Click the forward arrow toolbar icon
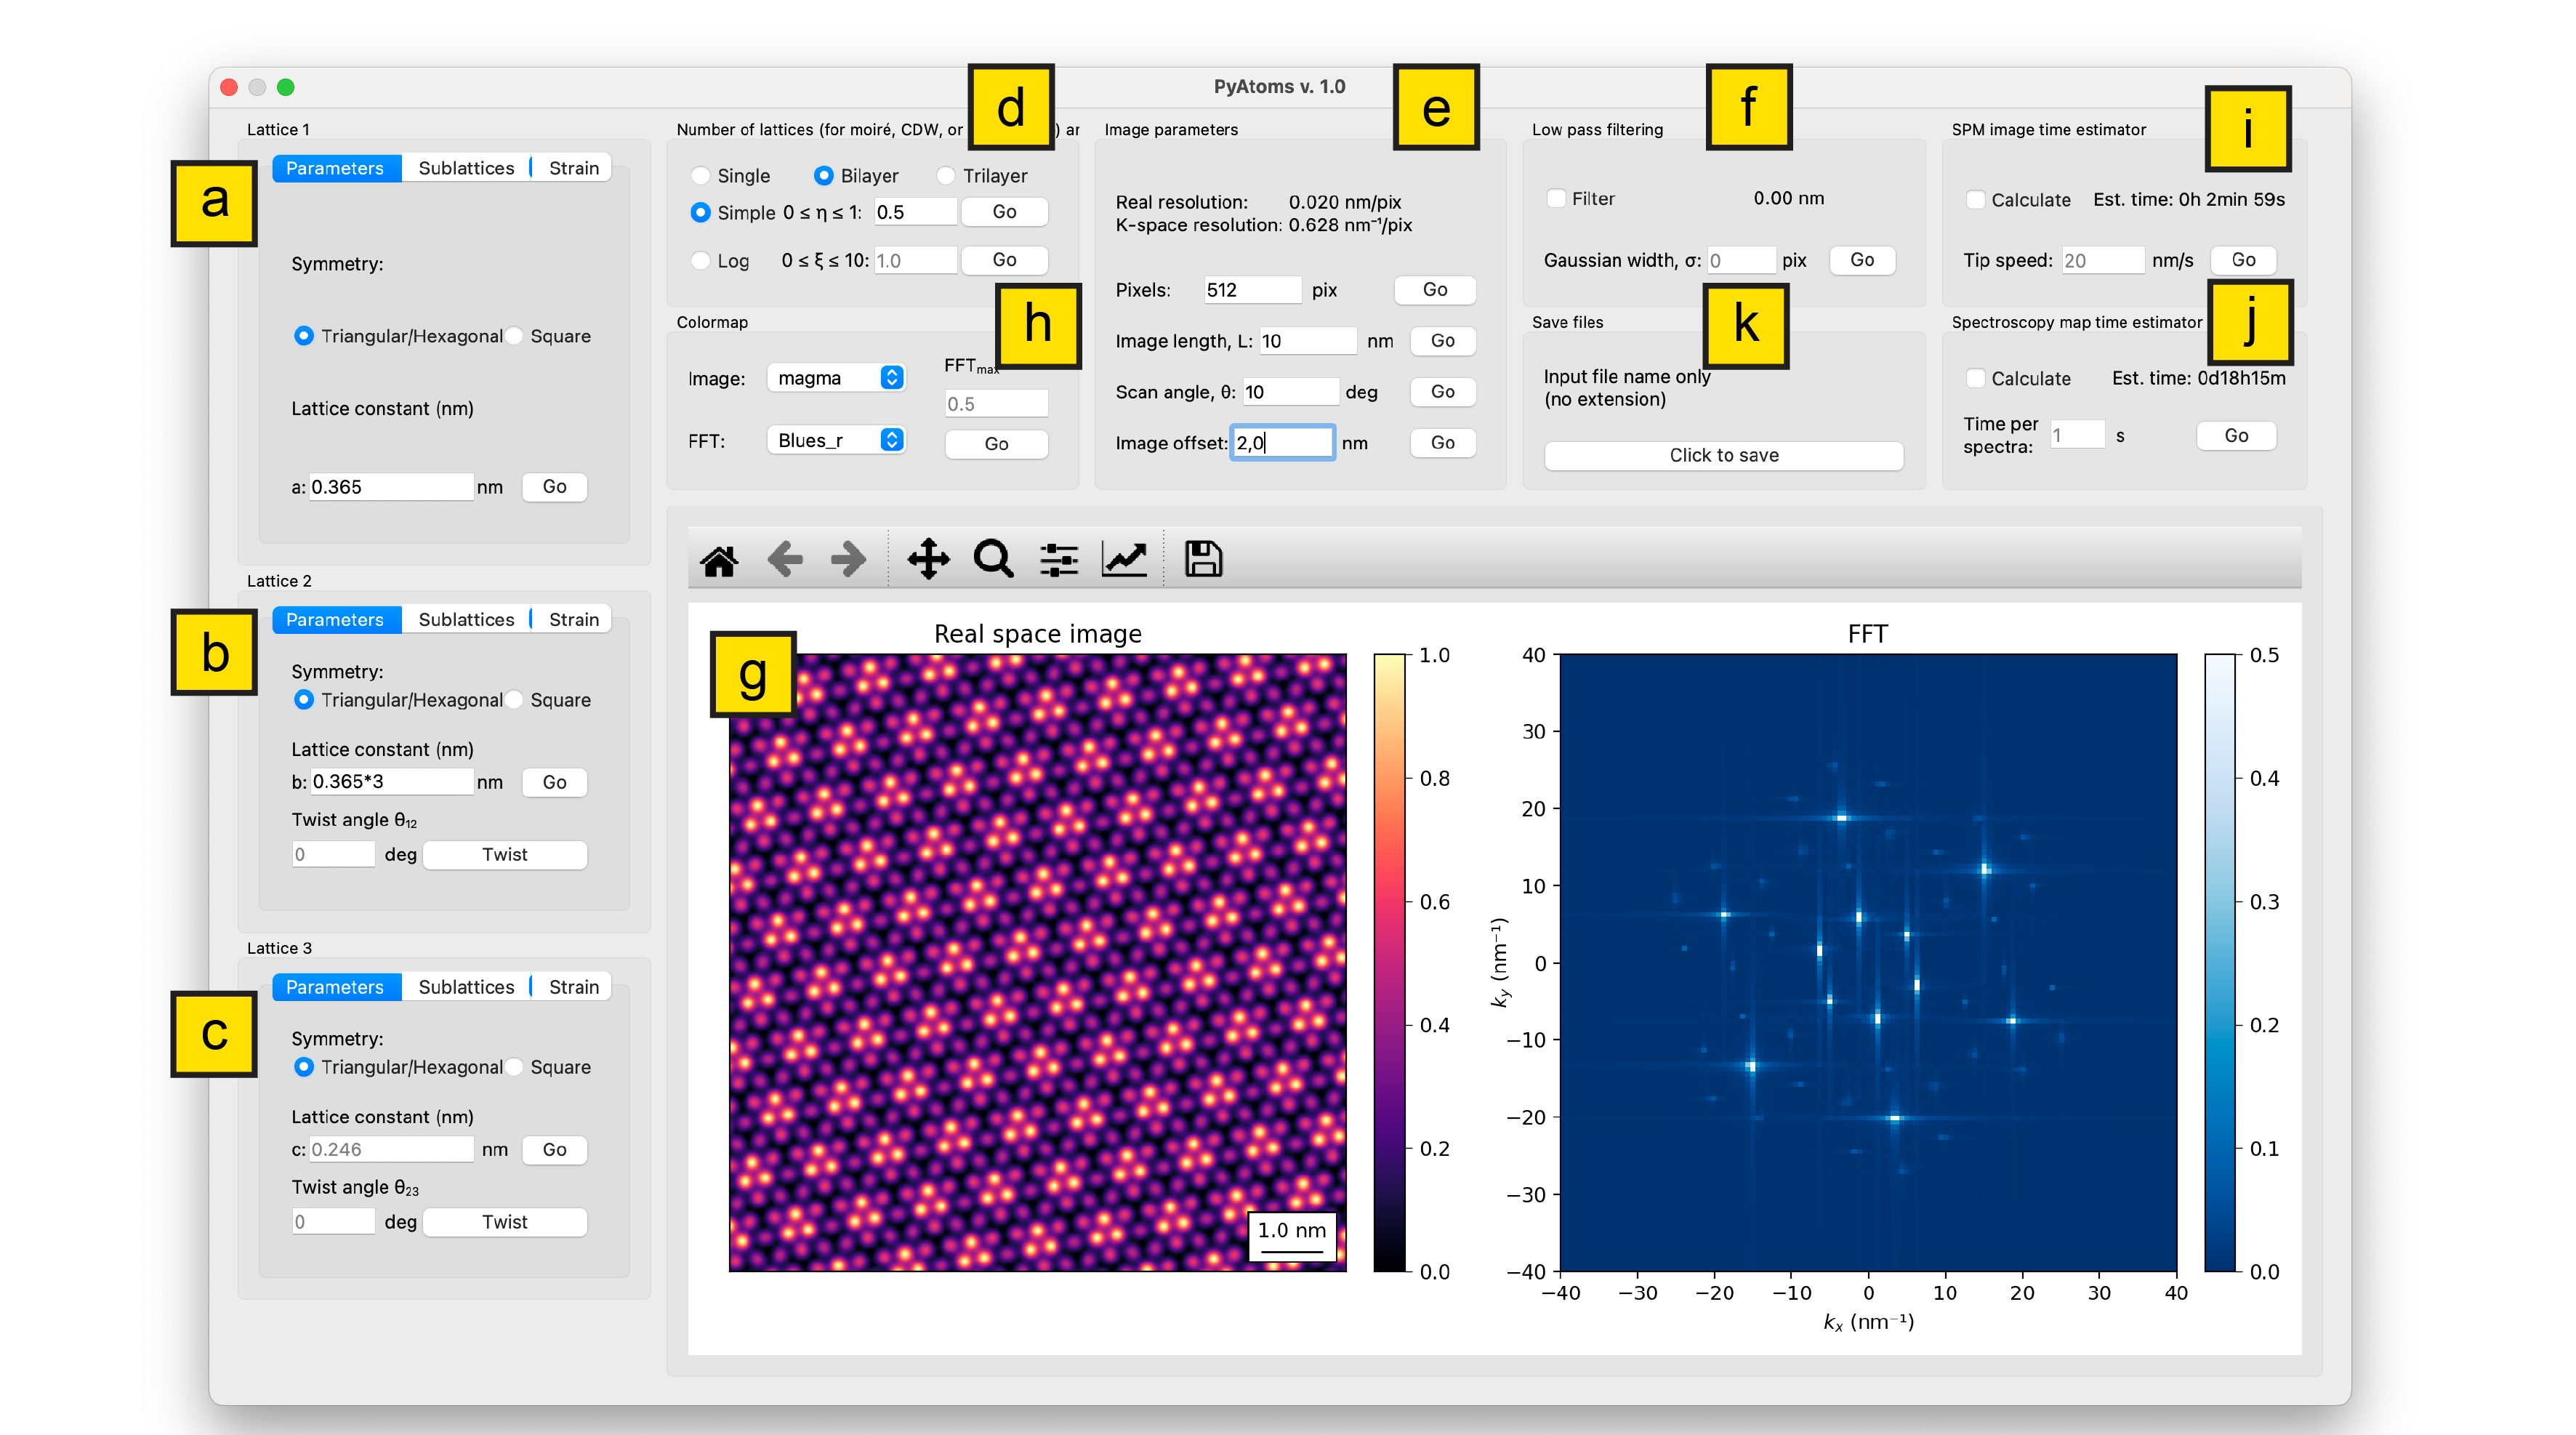Viewport: 2576px width, 1435px height. click(848, 559)
